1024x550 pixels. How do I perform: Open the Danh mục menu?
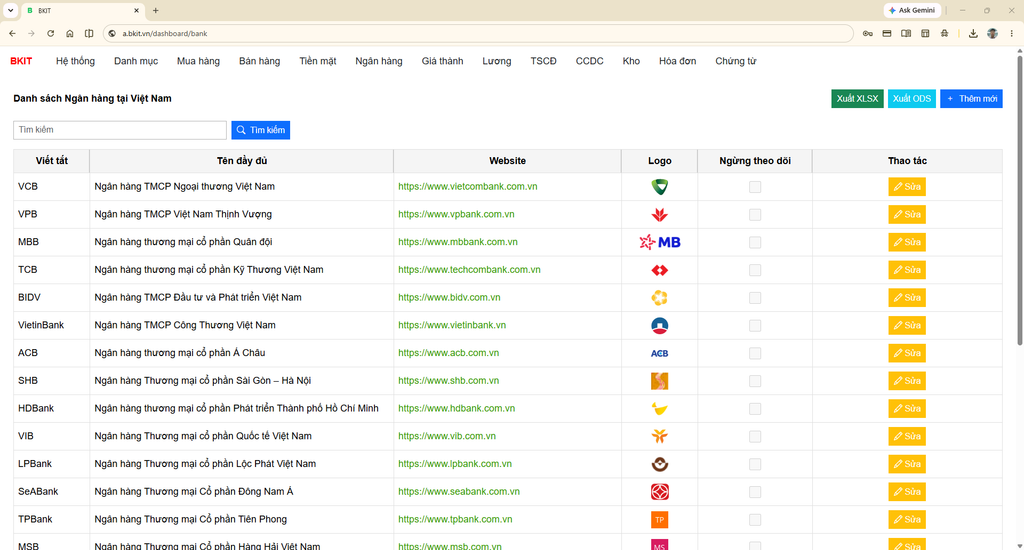(136, 61)
